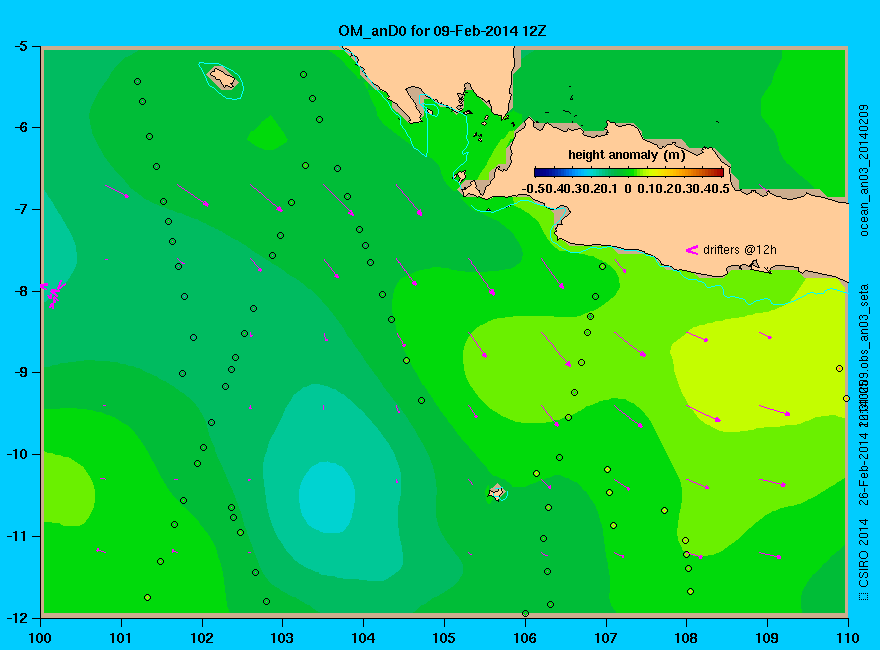Click the light cyan height minimum near 103.5 east
880x650 pixels.
point(327,496)
